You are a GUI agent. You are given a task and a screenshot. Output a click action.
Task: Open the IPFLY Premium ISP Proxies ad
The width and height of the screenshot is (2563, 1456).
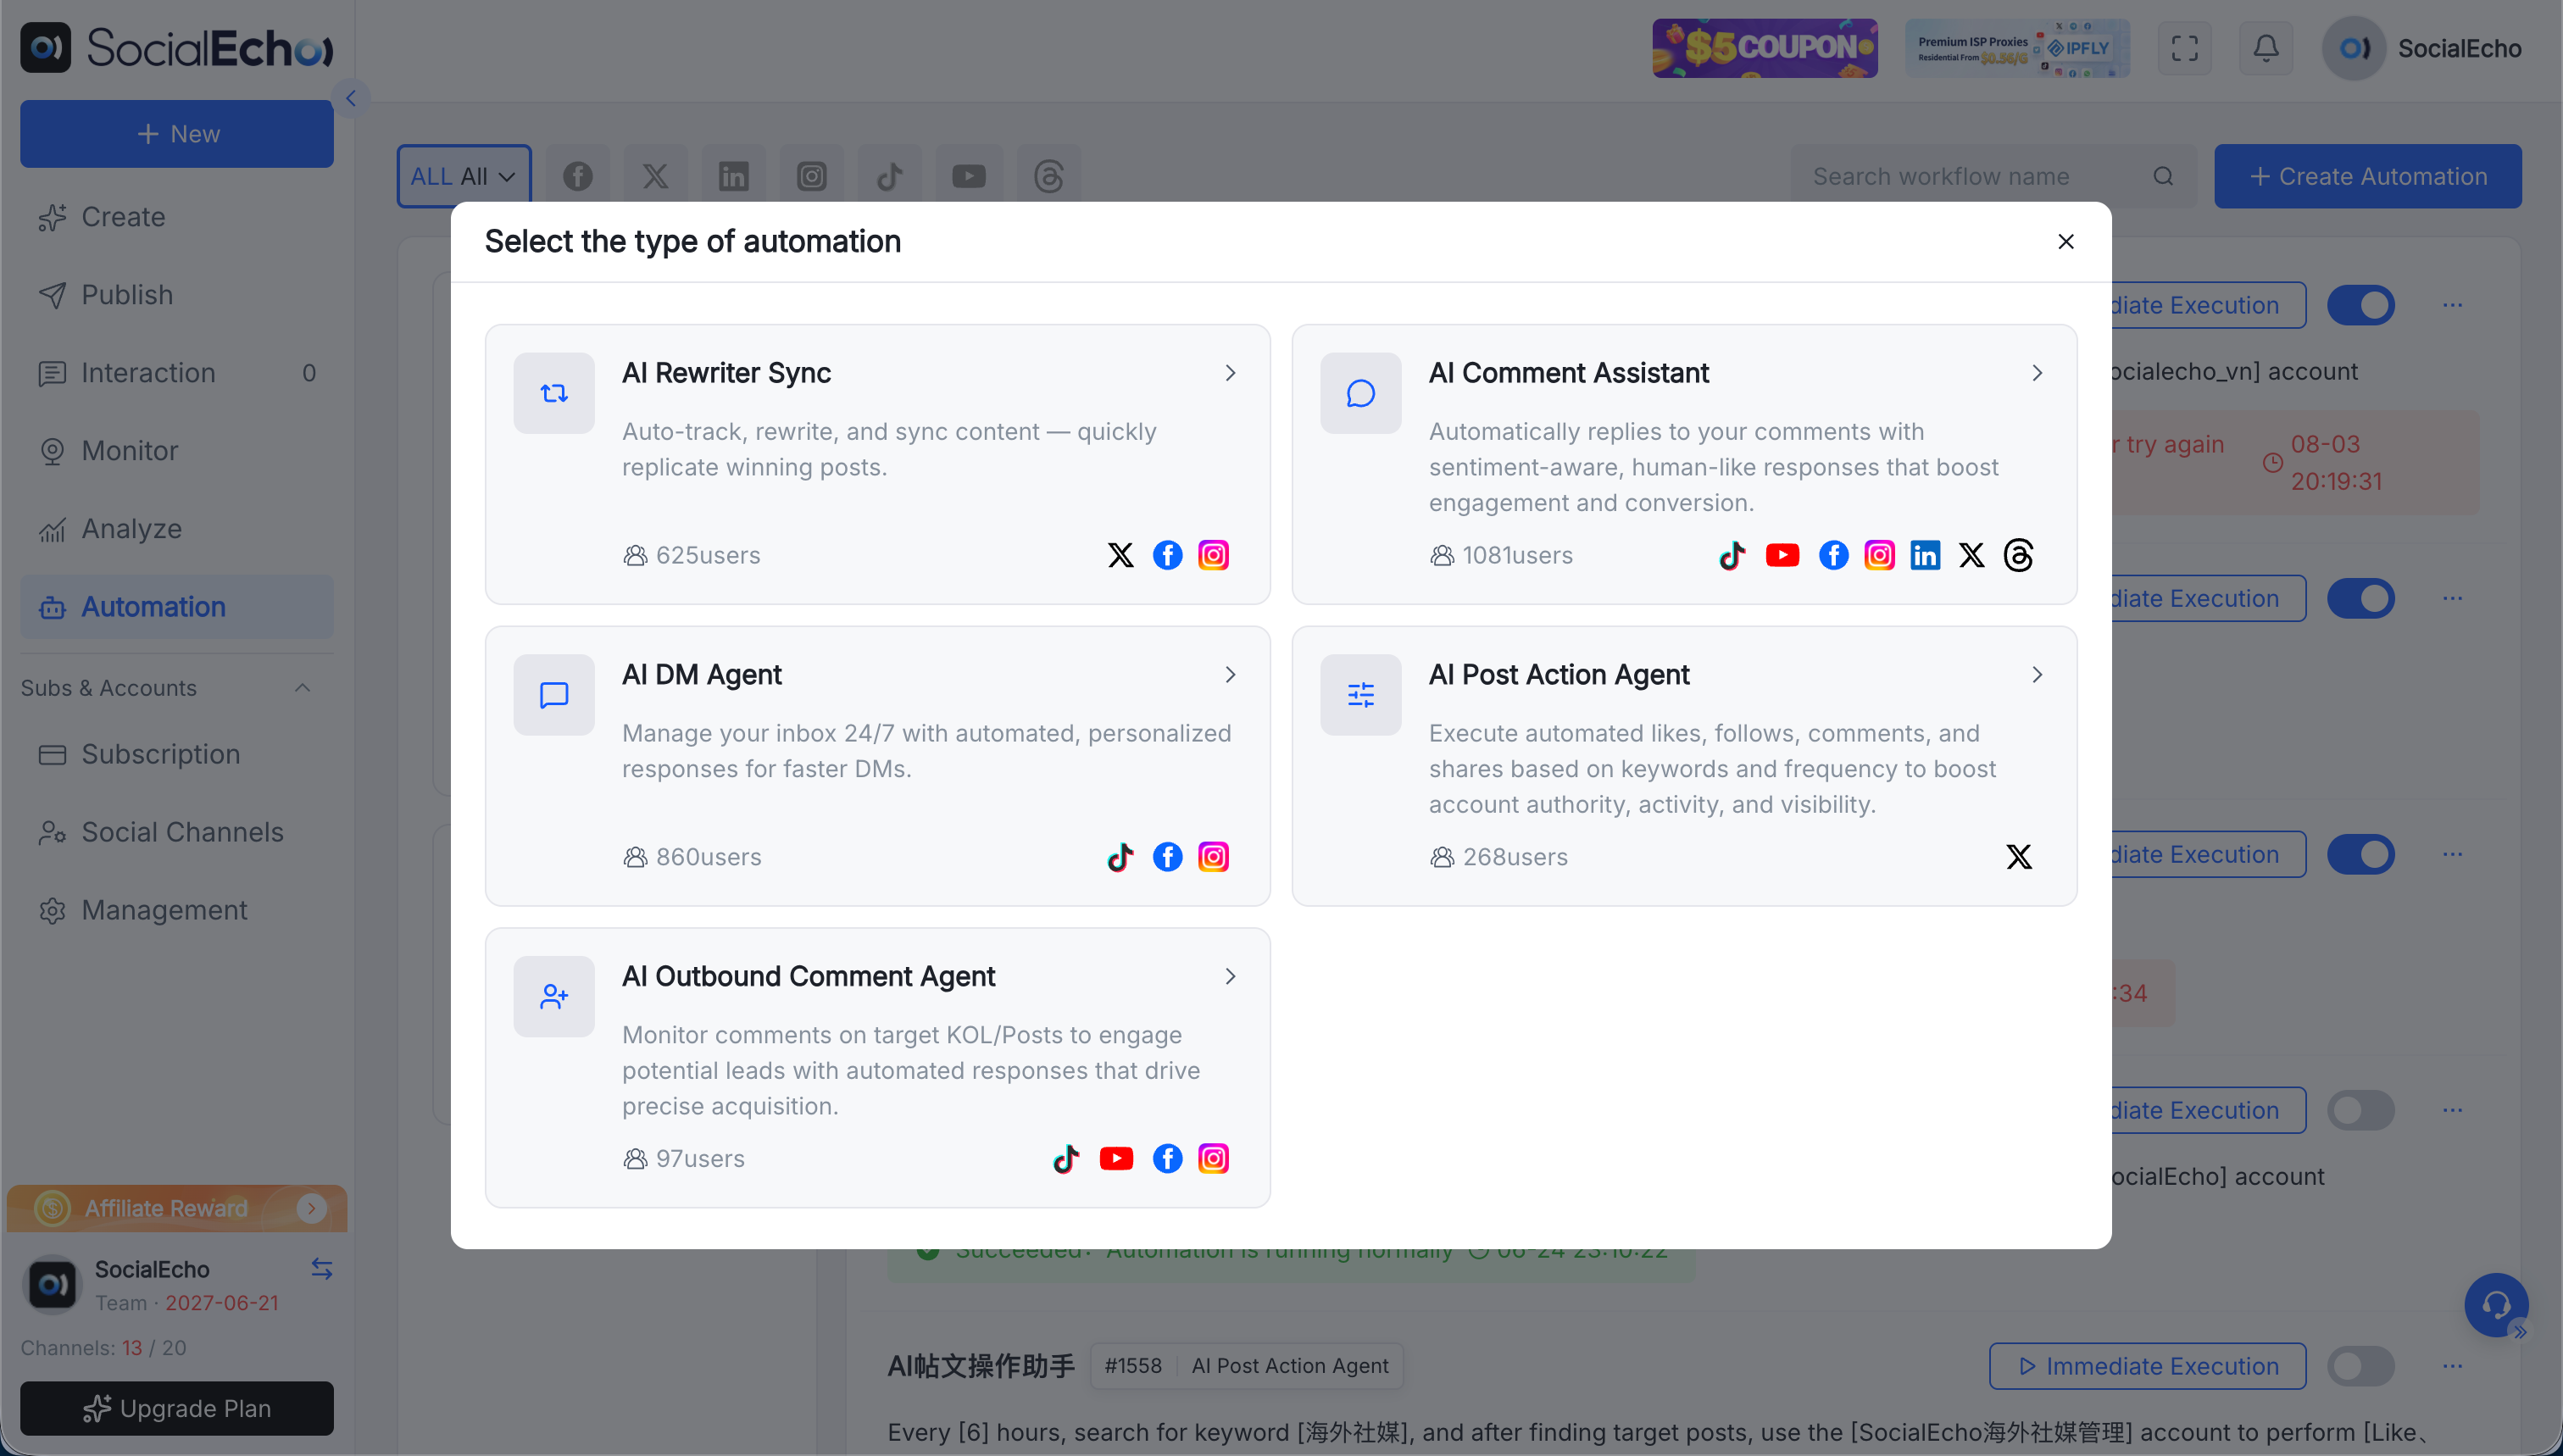point(2017,48)
